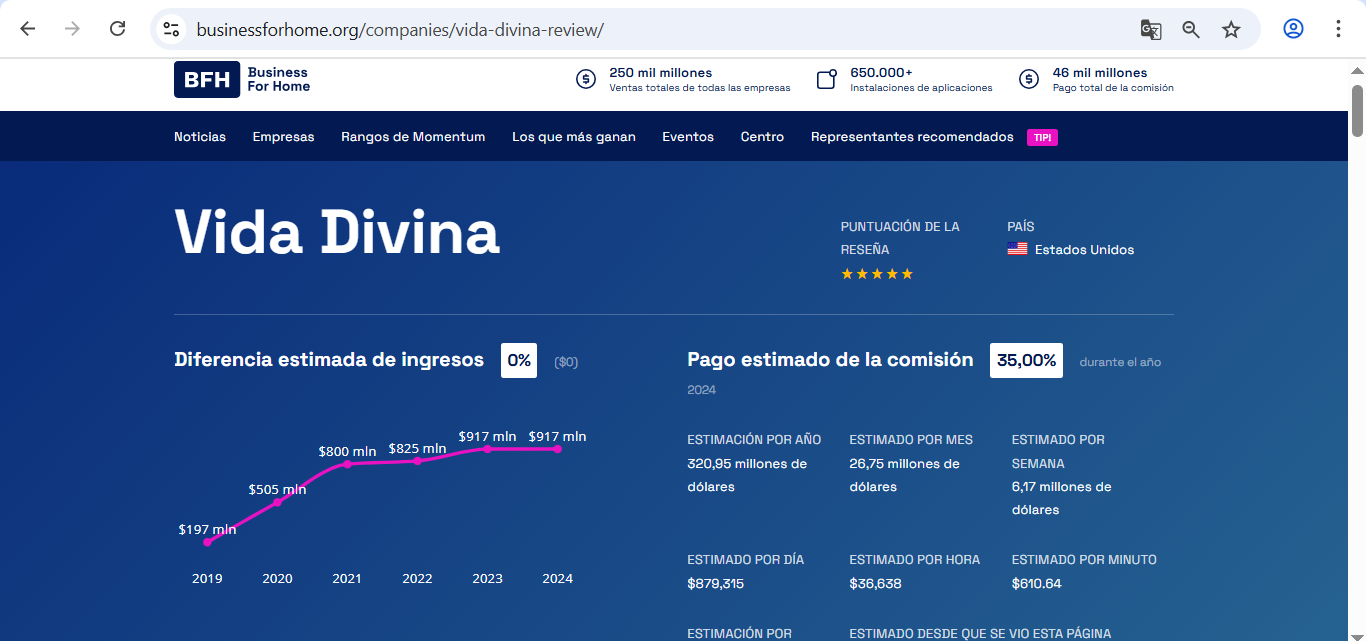Open the Eventos navigation link
This screenshot has height=641, width=1366.
coord(688,137)
